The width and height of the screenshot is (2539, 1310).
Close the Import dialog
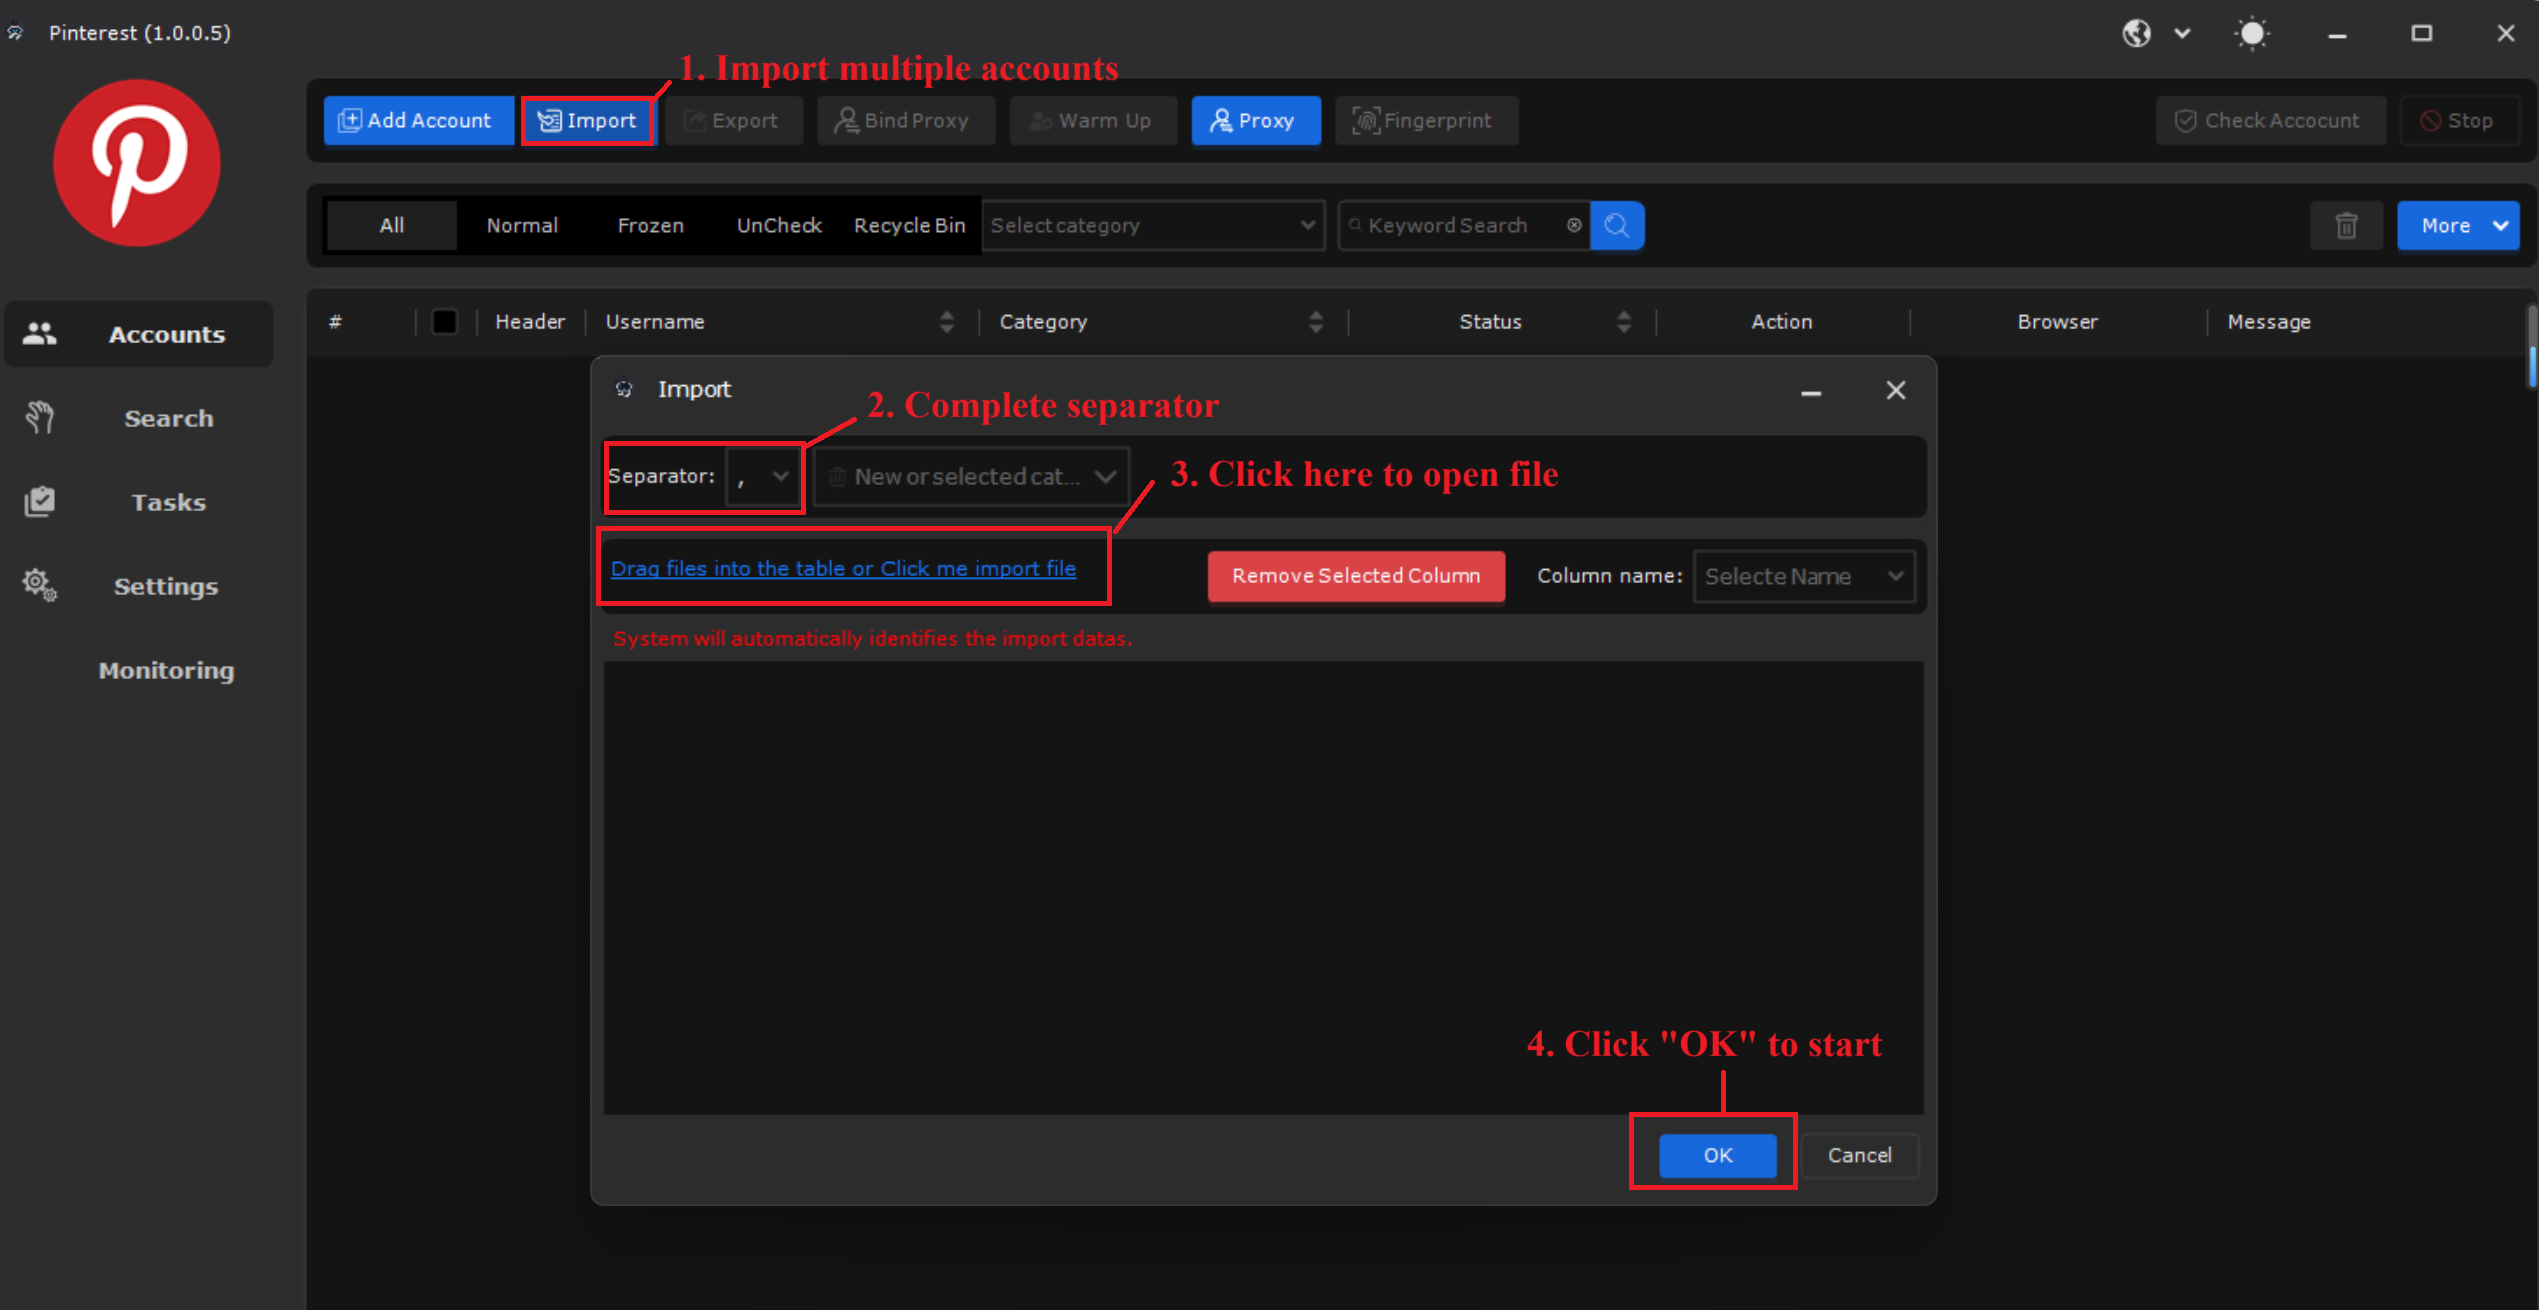pyautogui.click(x=1895, y=391)
